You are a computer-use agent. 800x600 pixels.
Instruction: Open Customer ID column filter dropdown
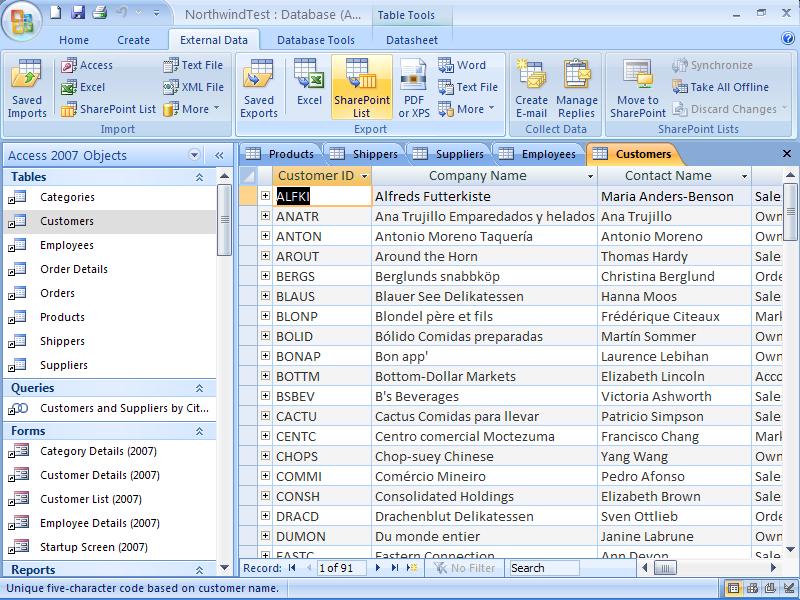tap(364, 177)
